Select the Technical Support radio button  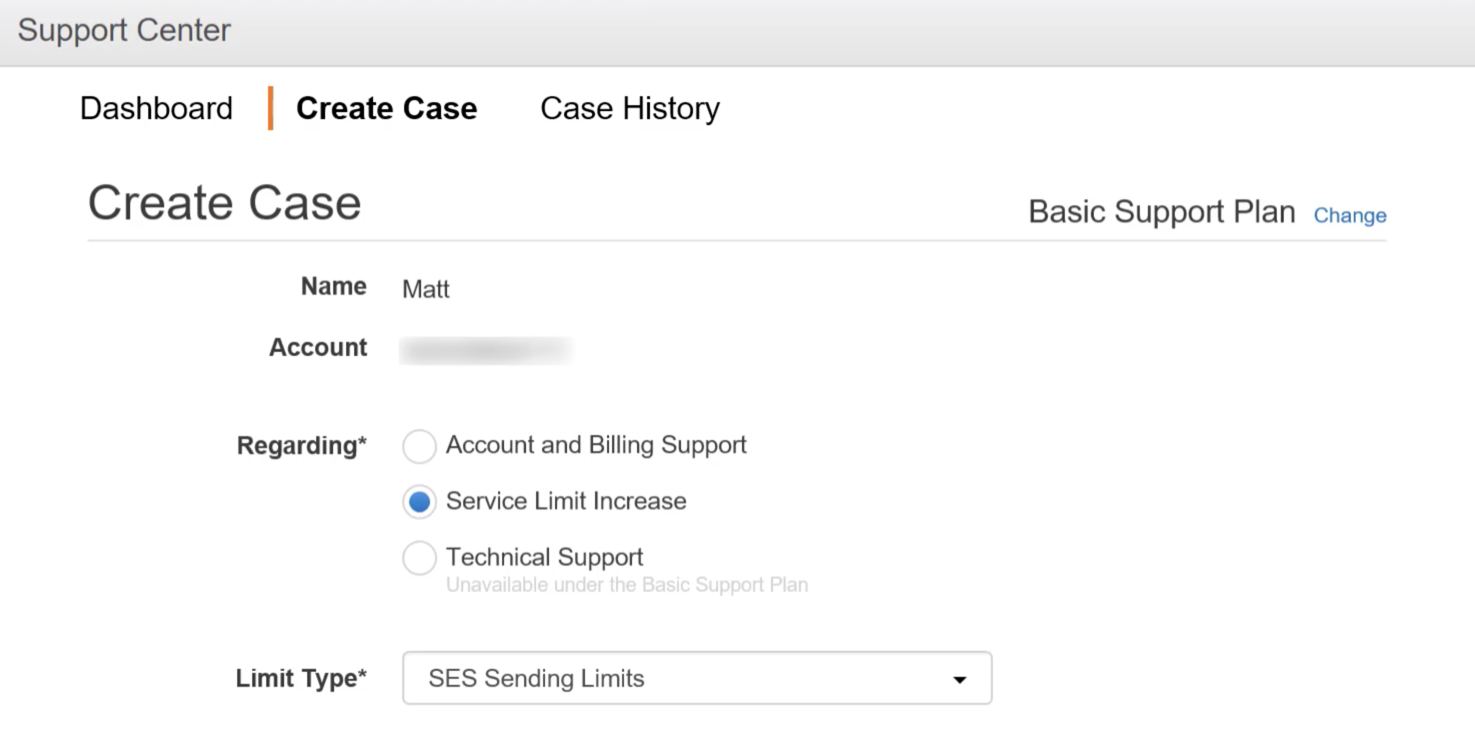click(x=419, y=558)
